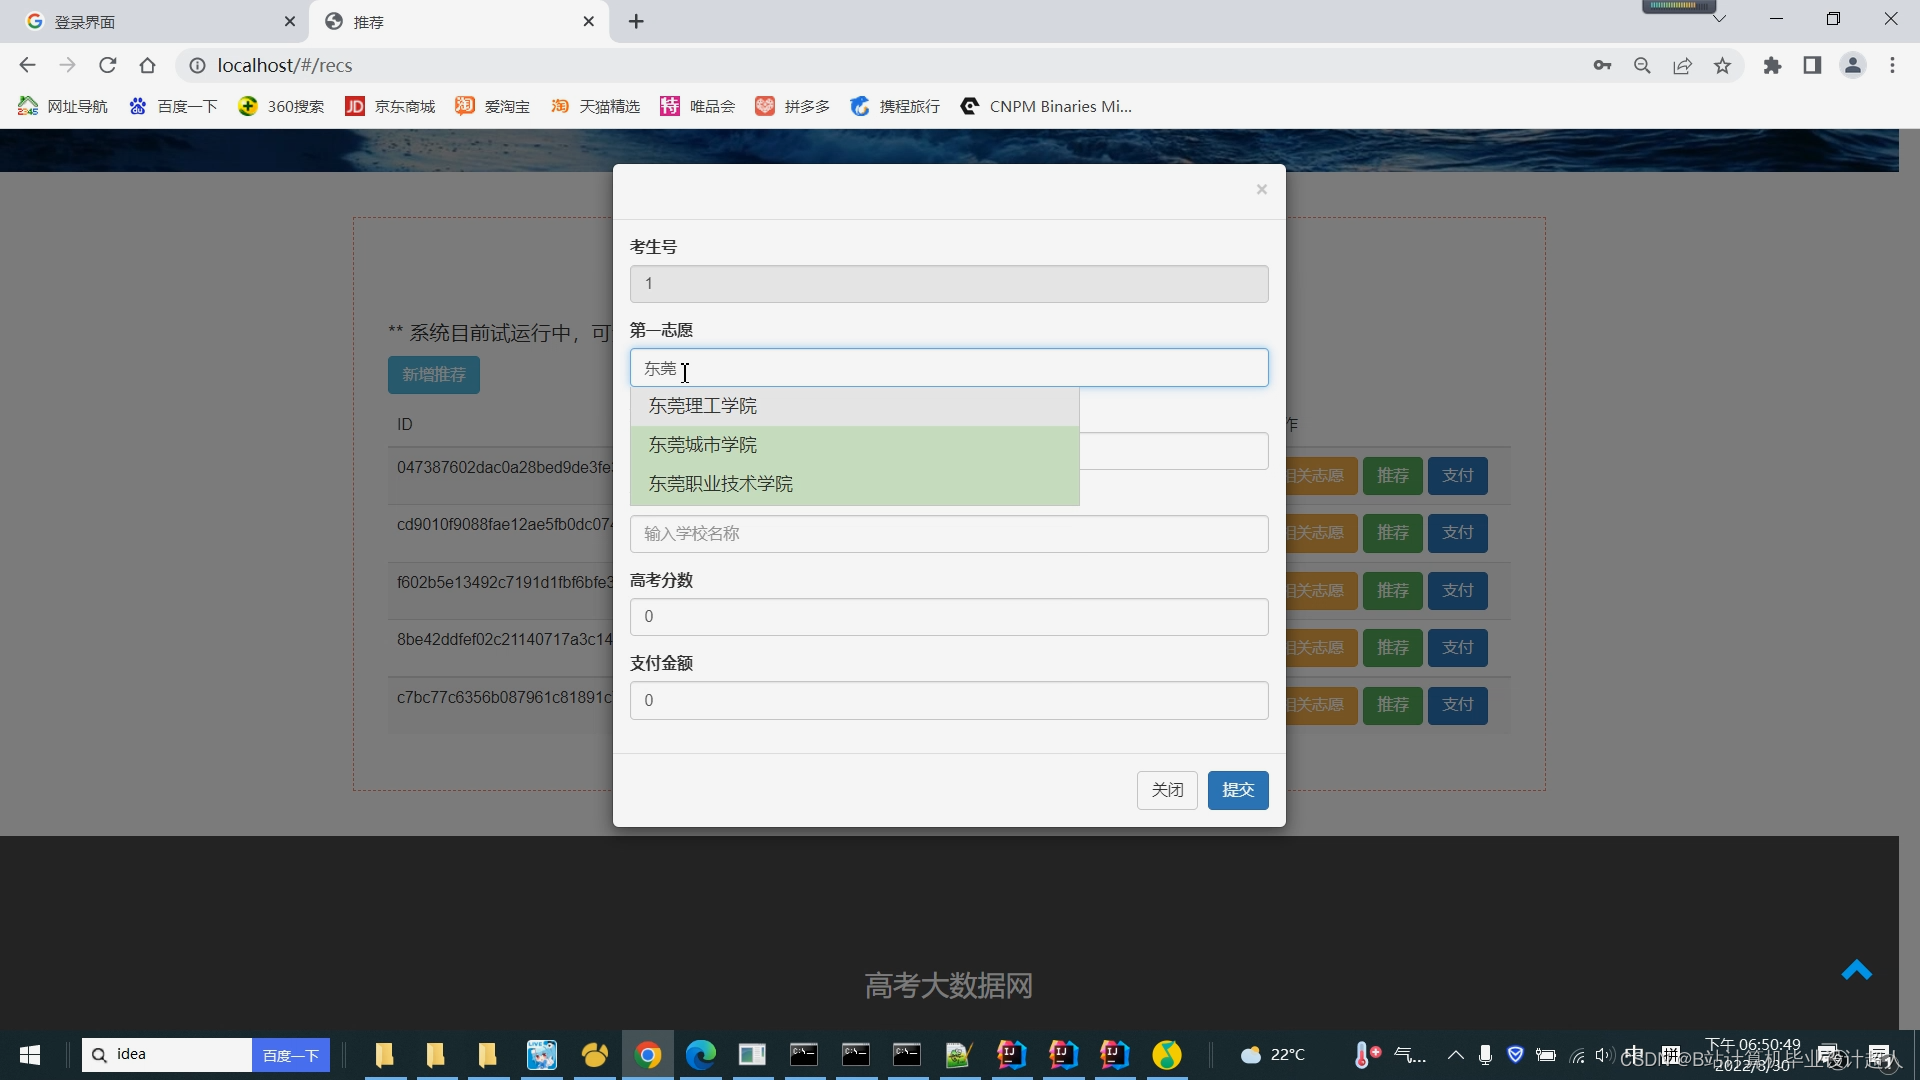Switch to the 登录界面 browser tab

coord(85,22)
